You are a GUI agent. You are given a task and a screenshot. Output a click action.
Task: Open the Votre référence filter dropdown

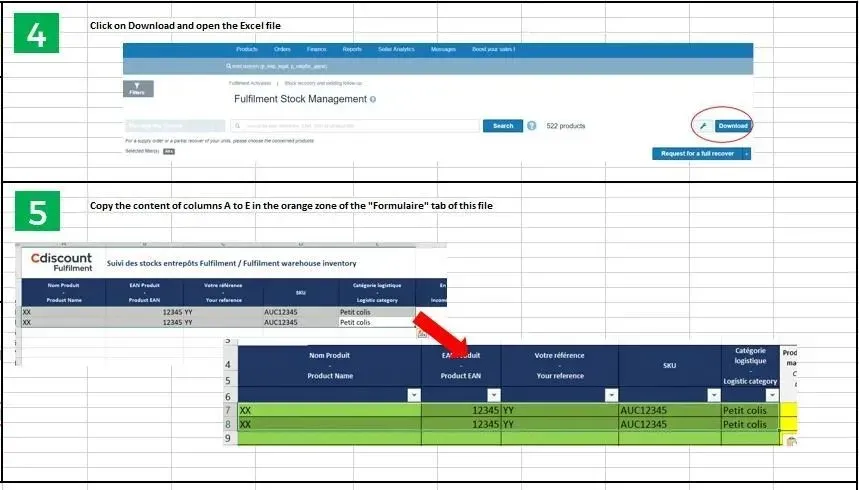tap(611, 395)
